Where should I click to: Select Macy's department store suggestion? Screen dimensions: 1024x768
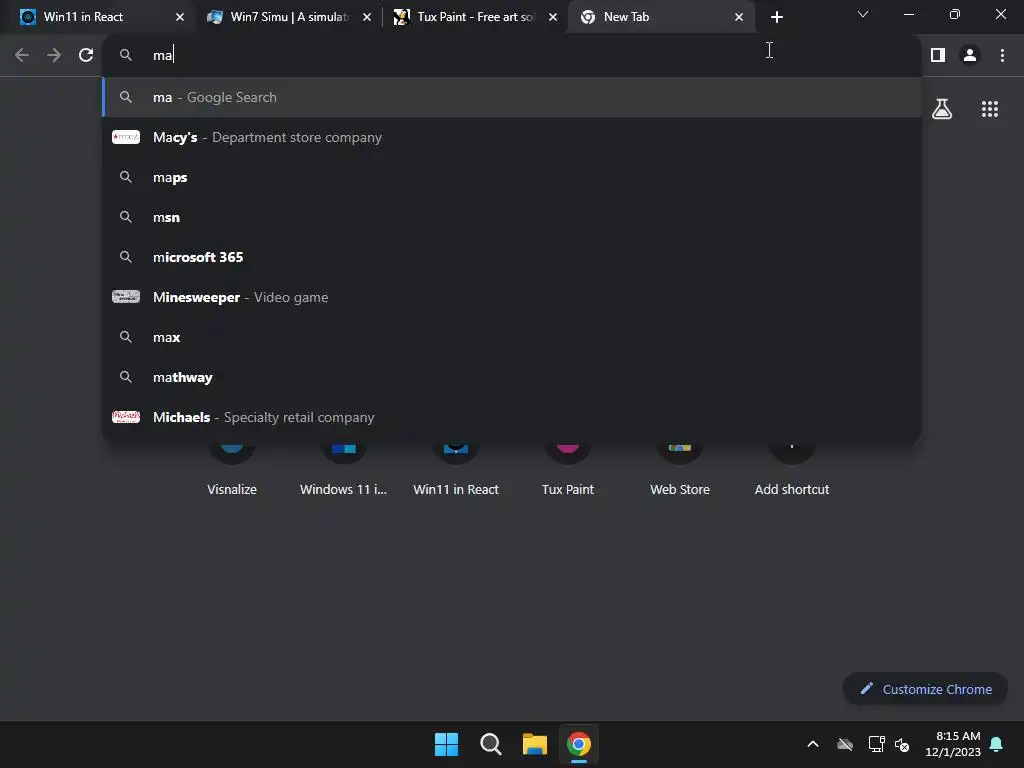coord(511,137)
